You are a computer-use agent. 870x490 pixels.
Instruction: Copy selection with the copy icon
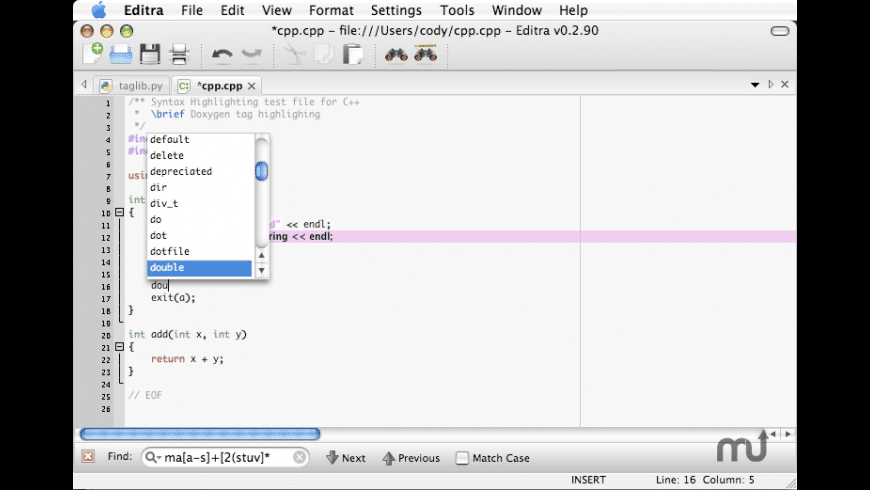323,54
